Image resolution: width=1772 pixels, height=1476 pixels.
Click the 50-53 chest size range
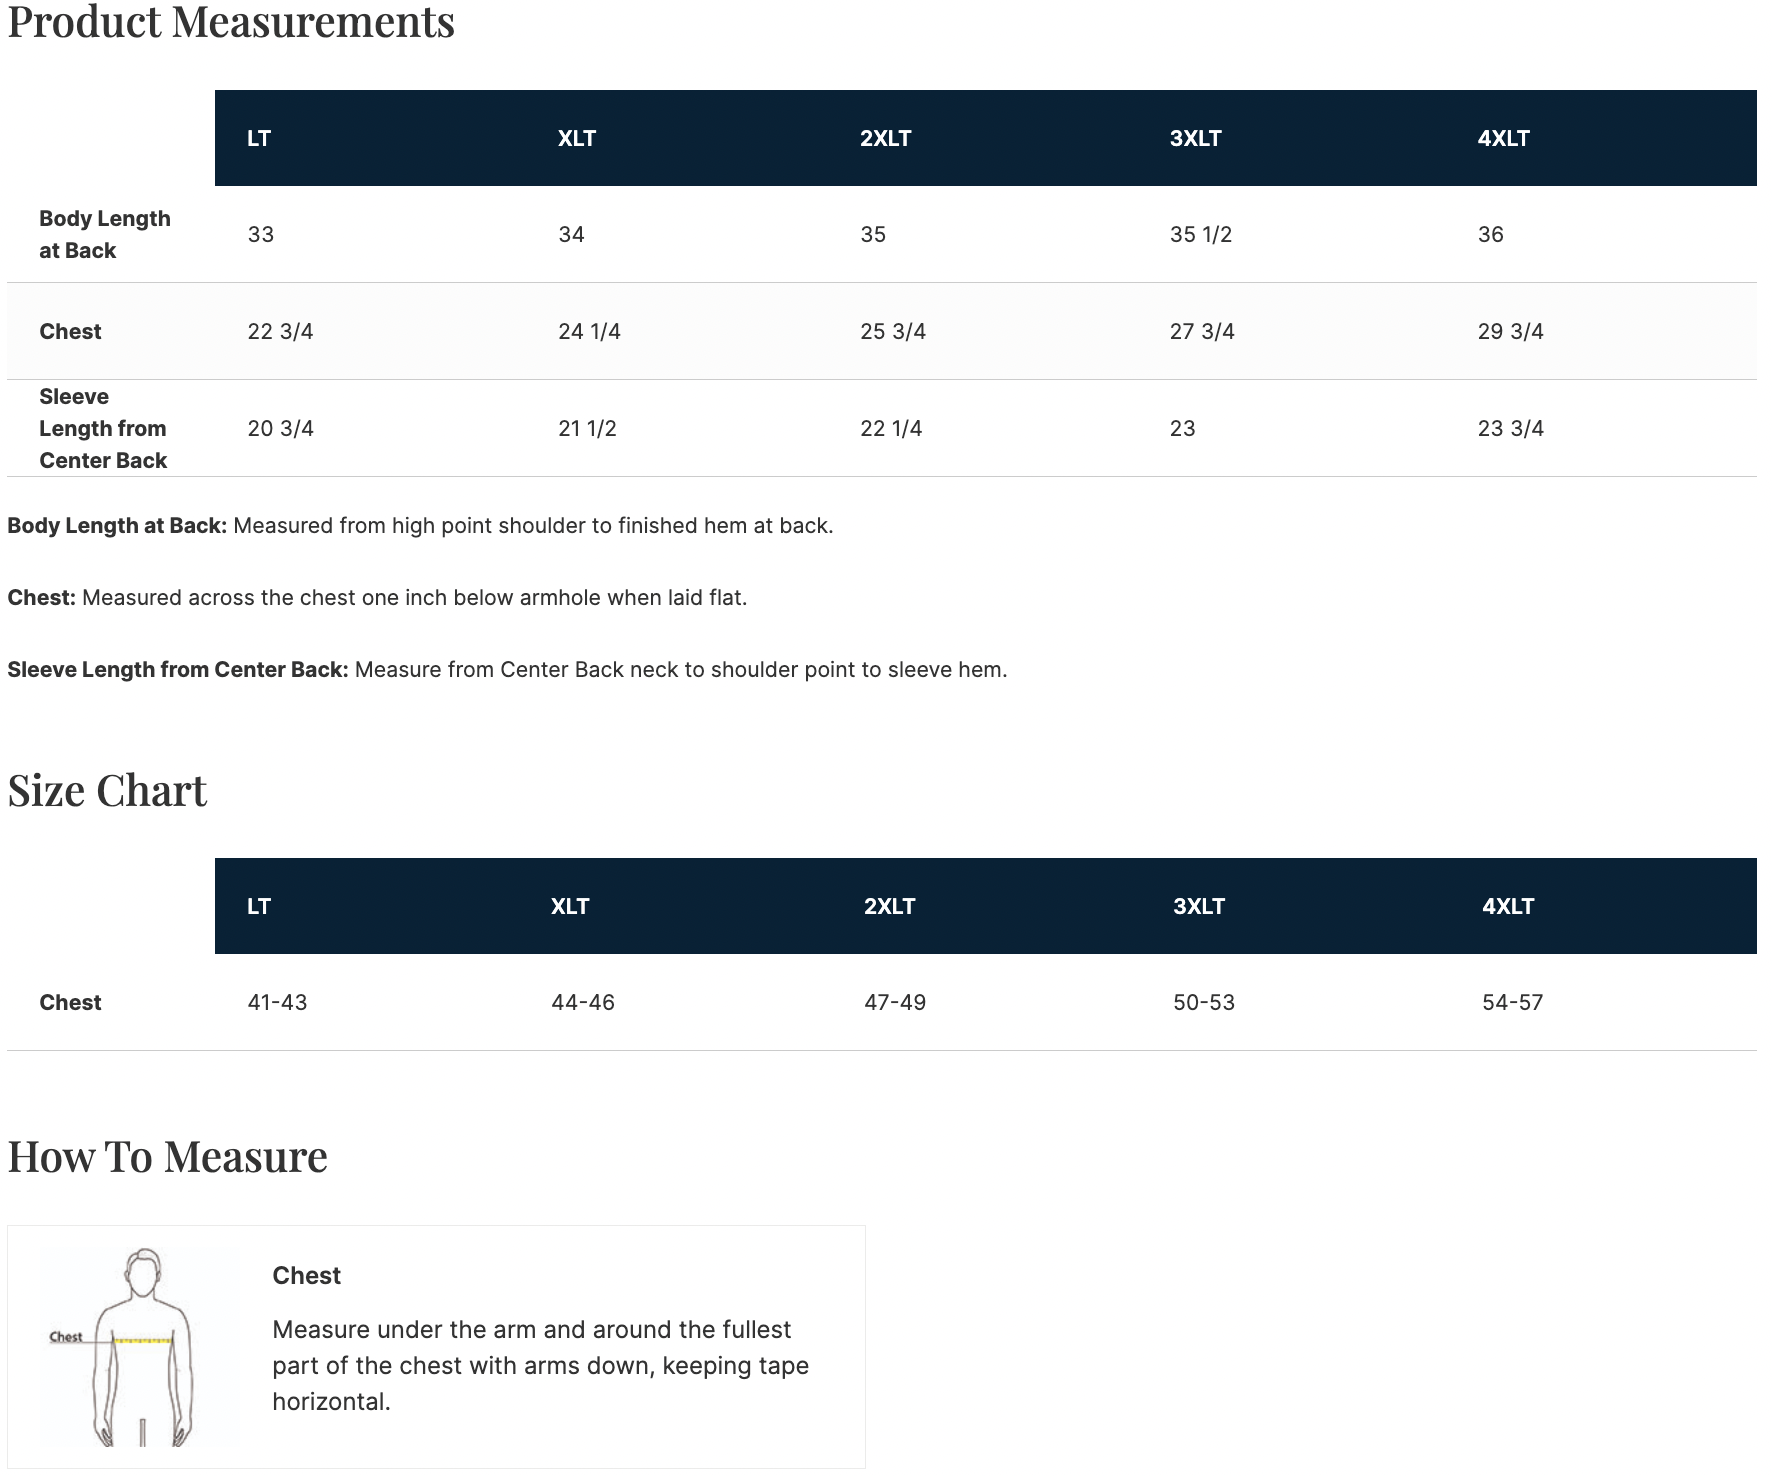pos(1203,1002)
